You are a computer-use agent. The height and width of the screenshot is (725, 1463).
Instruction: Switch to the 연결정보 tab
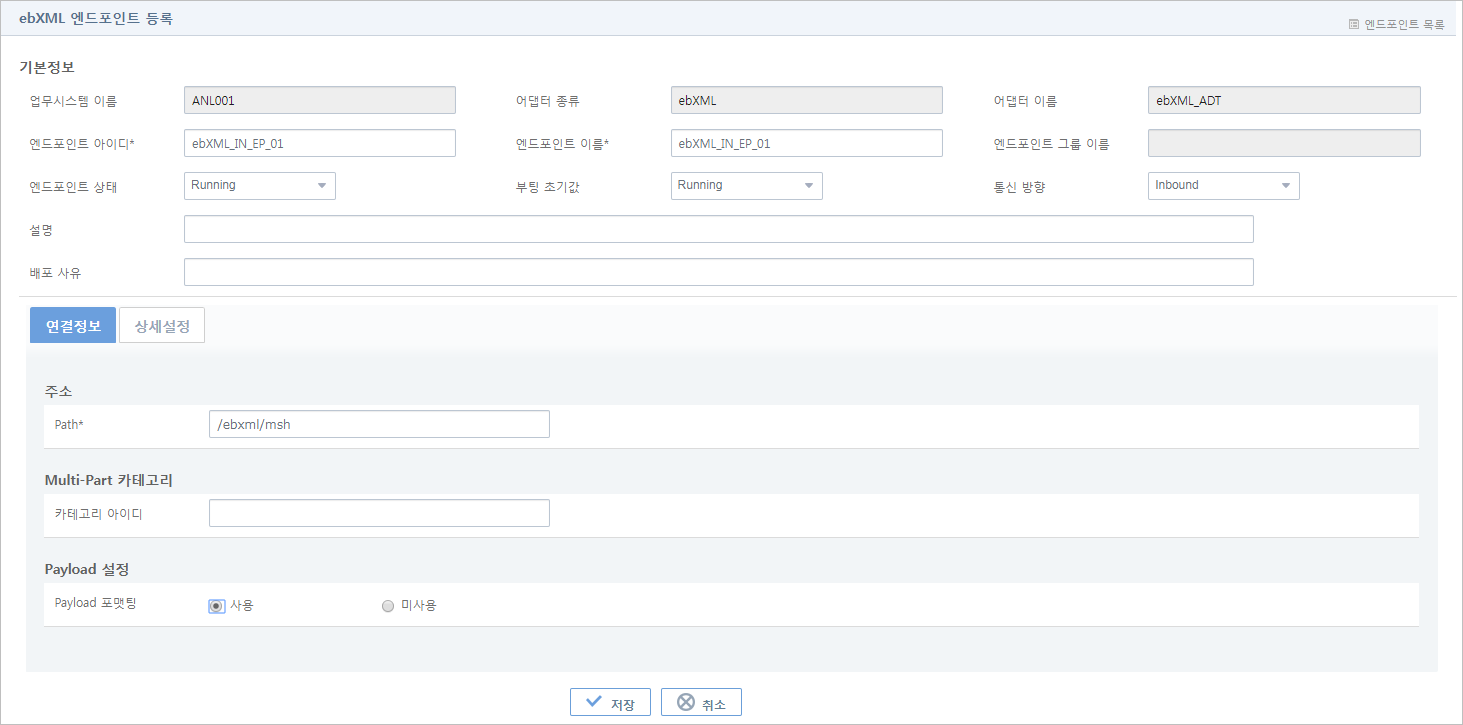(x=73, y=326)
